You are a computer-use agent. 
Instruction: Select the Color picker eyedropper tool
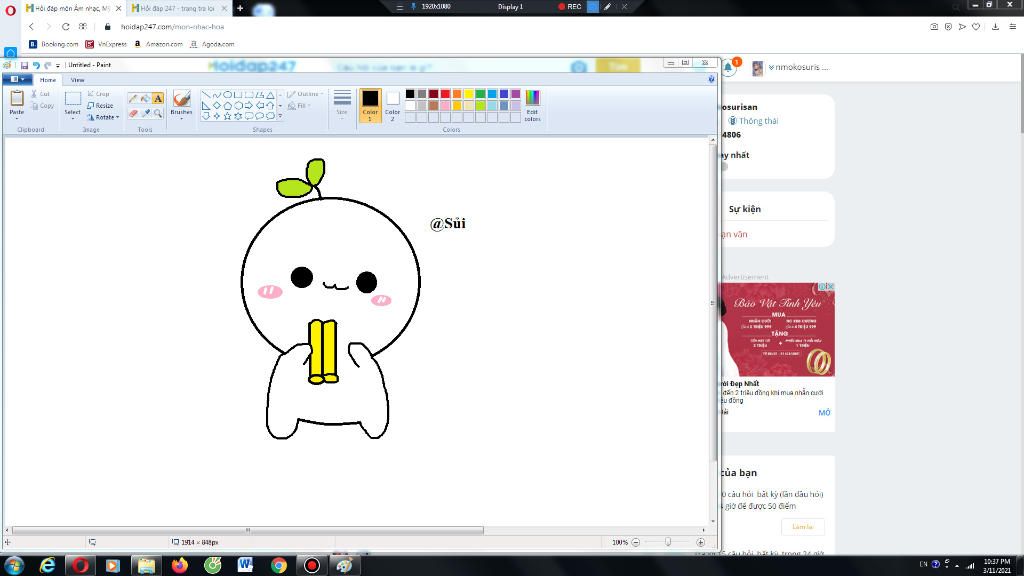[x=146, y=114]
